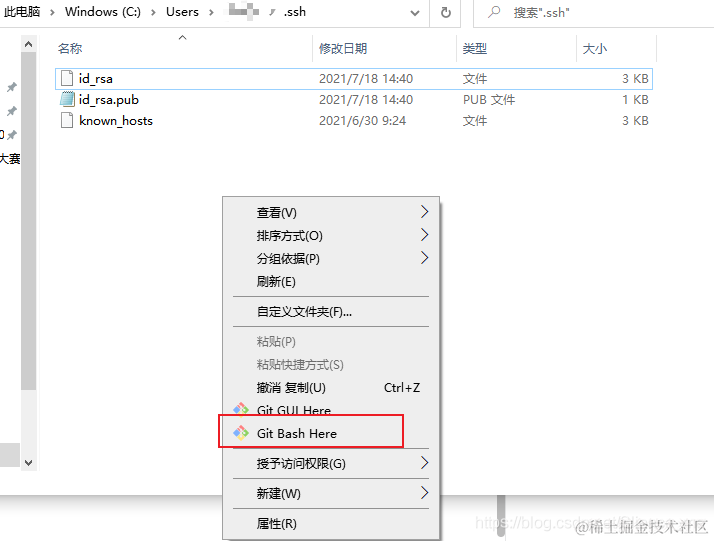Viewport: 714px width, 541px height.
Task: Choose 刷新(E) in context menu
Action: tap(331, 282)
